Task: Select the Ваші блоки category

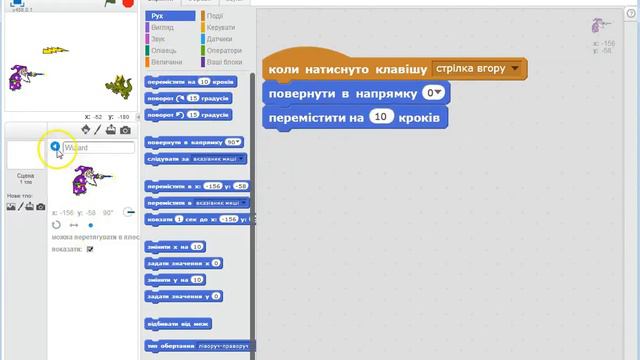Action: coord(223,62)
